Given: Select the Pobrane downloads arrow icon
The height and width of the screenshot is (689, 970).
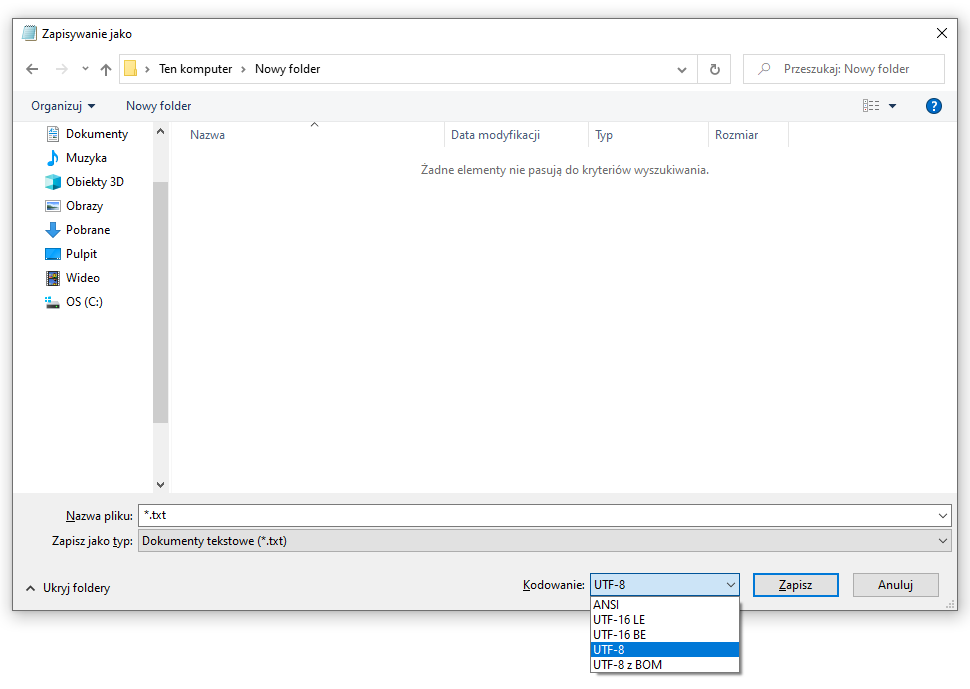Looking at the screenshot, I should click(x=52, y=229).
